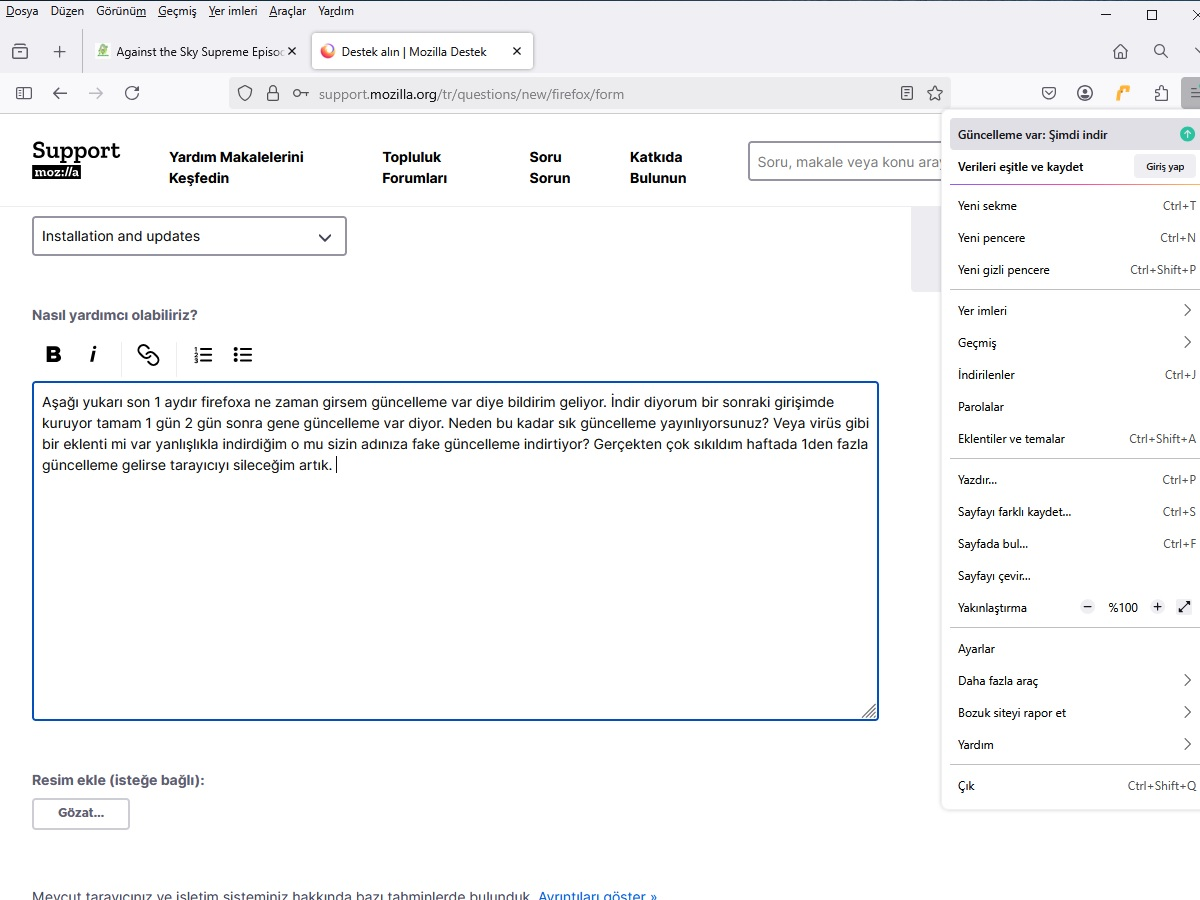Click inside the question text area
The image size is (1200, 900).
click(x=455, y=551)
